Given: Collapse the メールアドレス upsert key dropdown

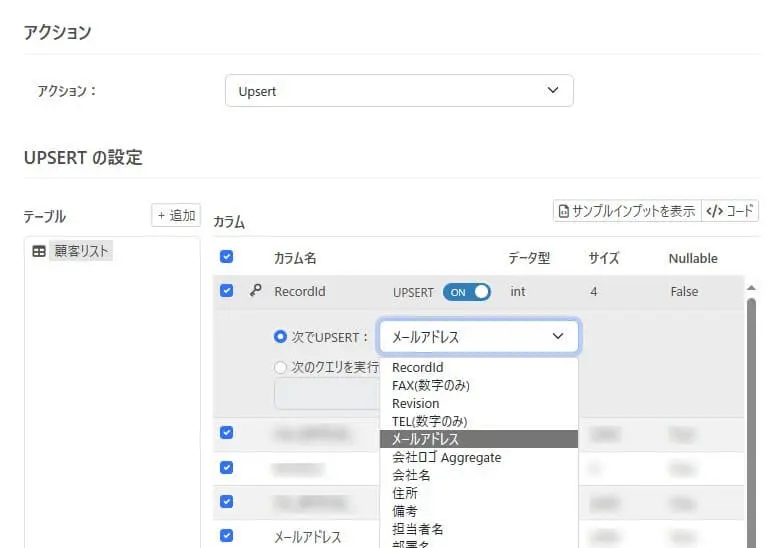Looking at the screenshot, I should click(479, 336).
